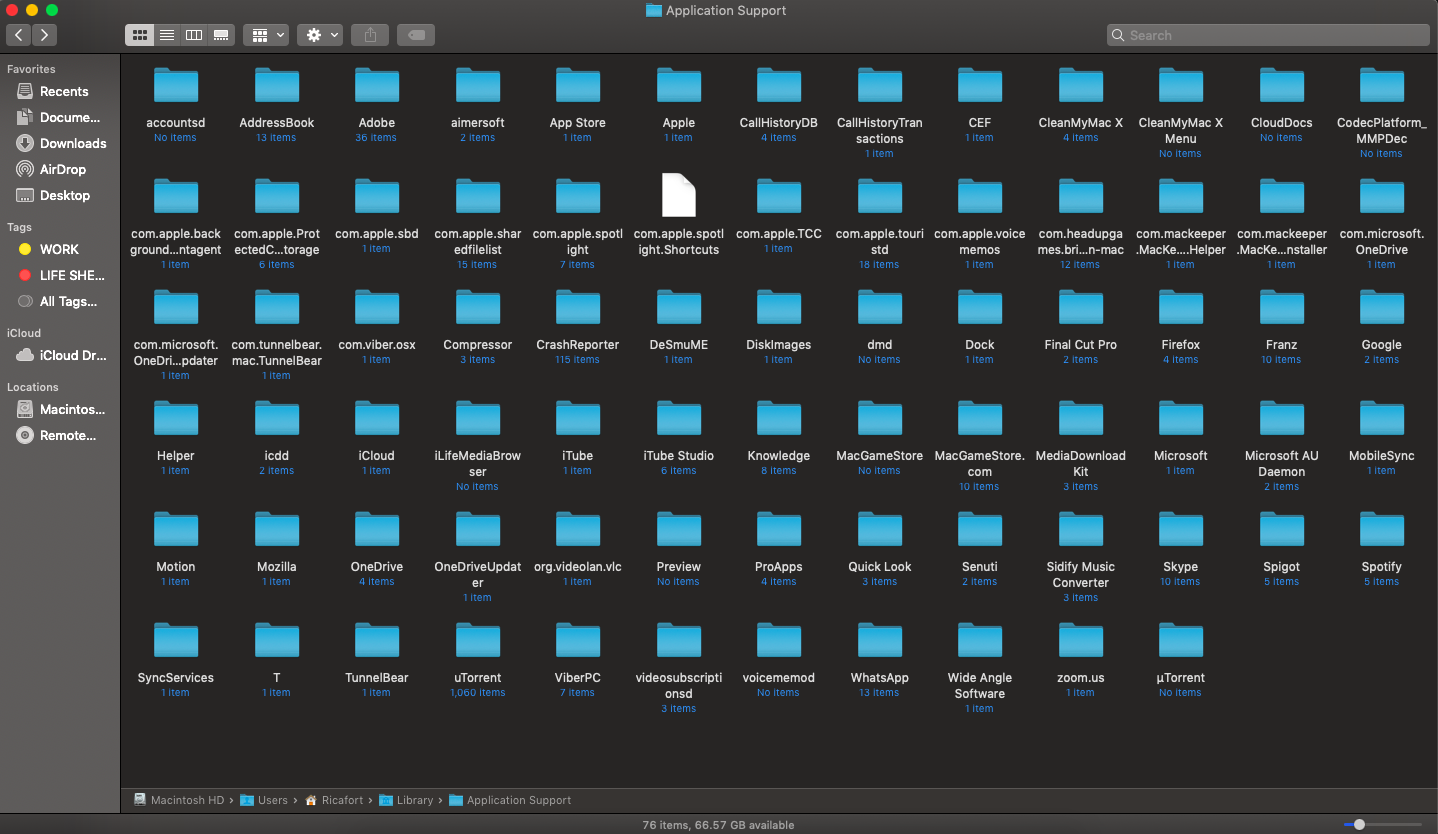Select the Google folder icon
This screenshot has width=1438, height=834.
1382,308
